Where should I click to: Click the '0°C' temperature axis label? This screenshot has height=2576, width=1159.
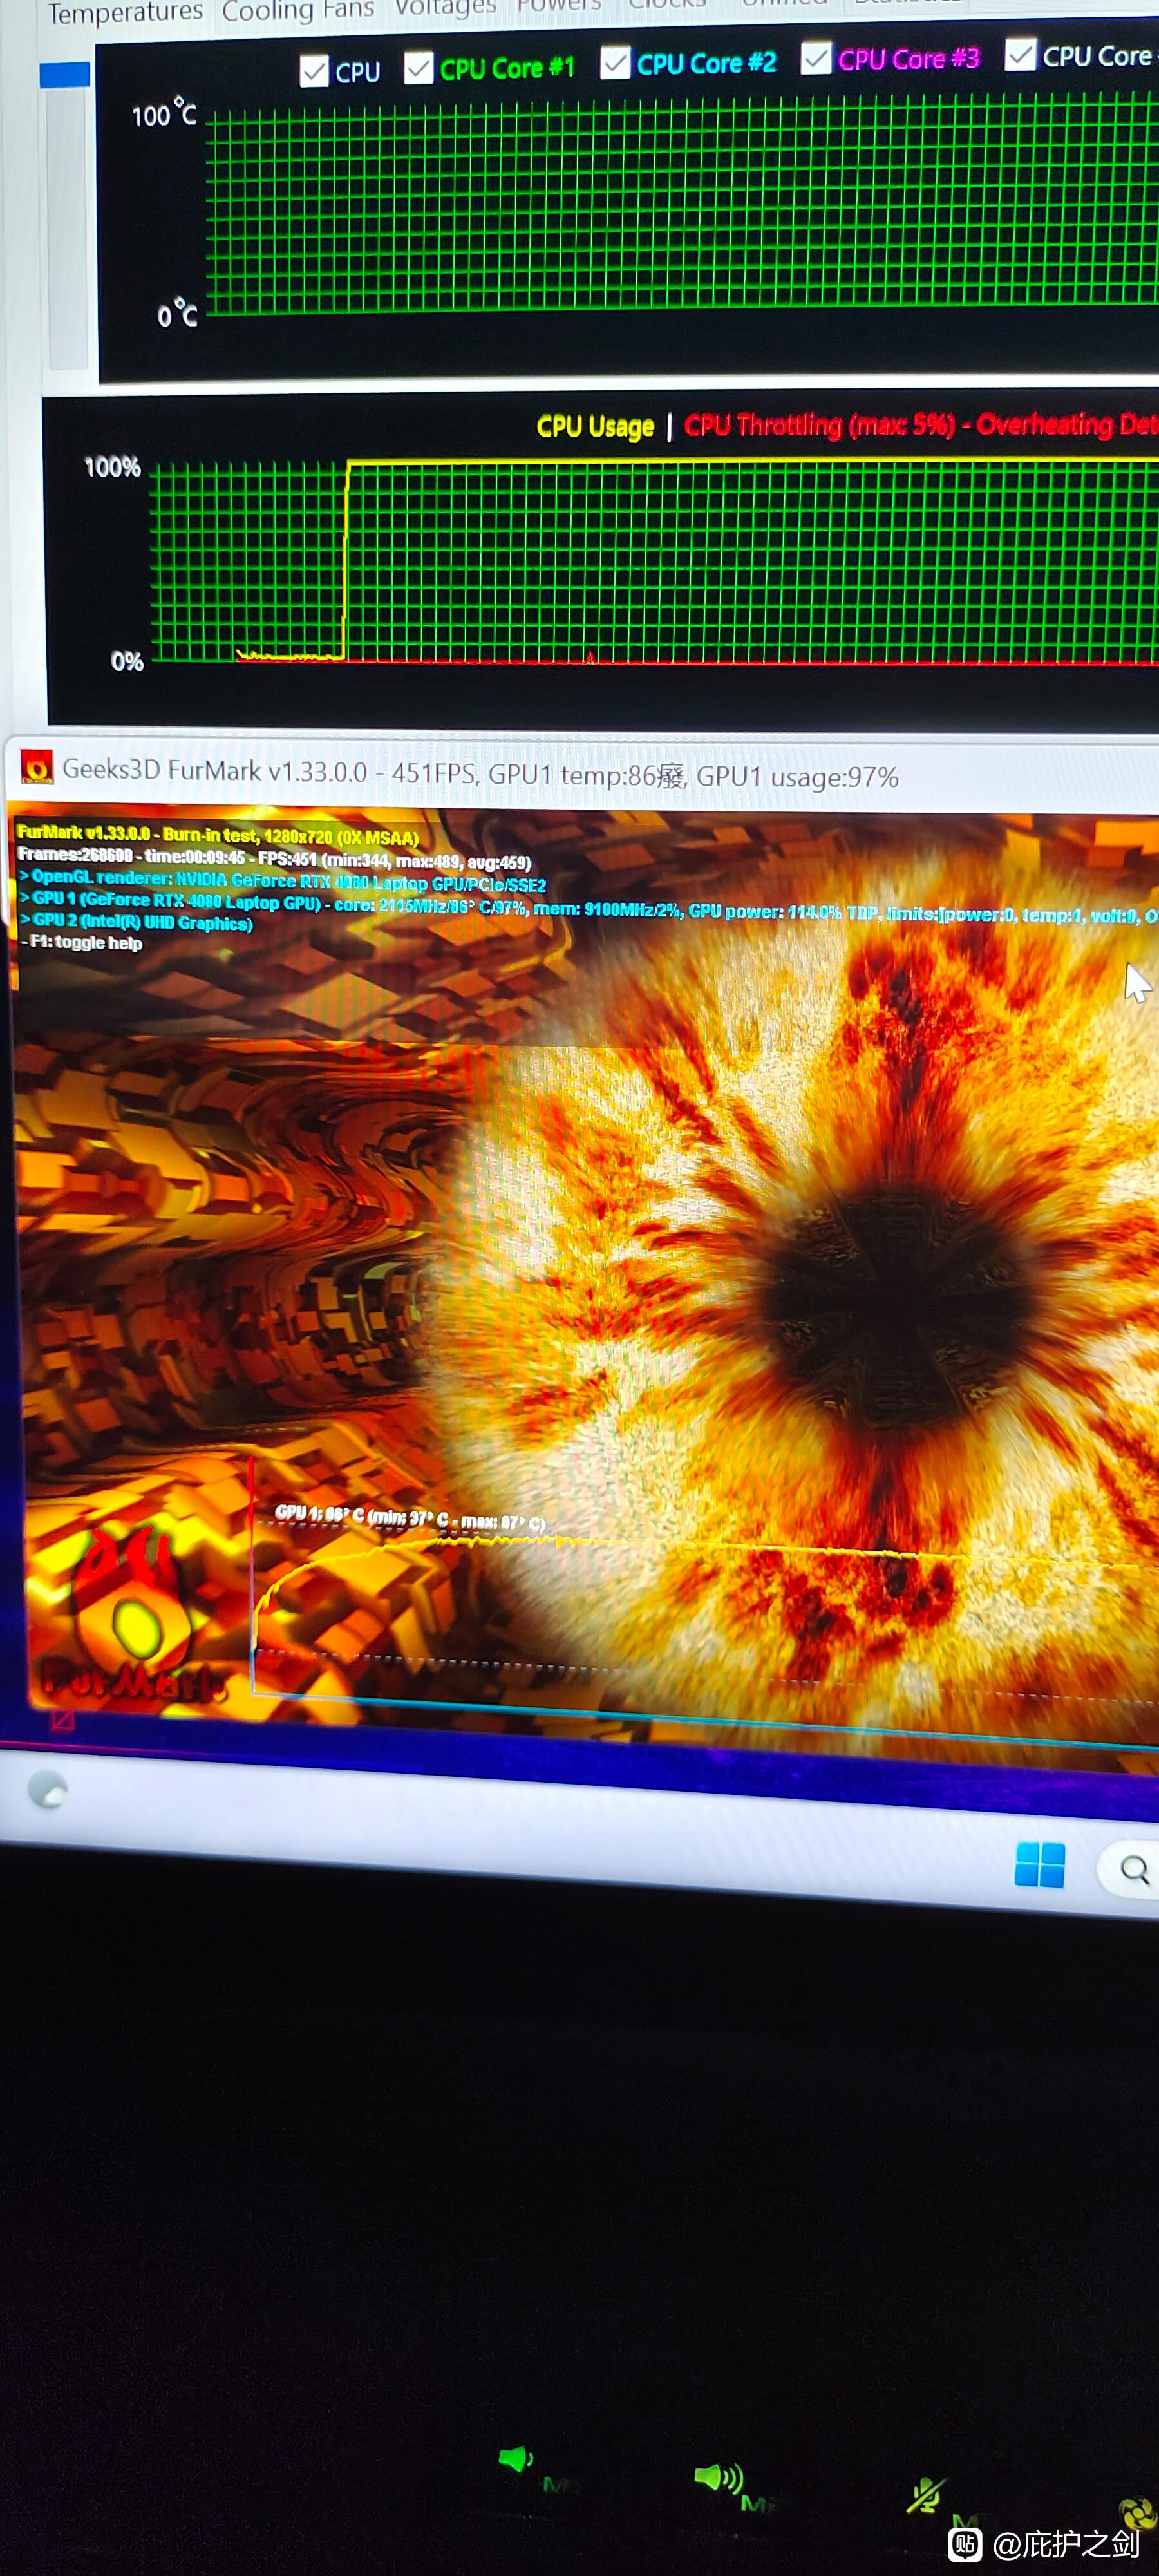tap(177, 314)
